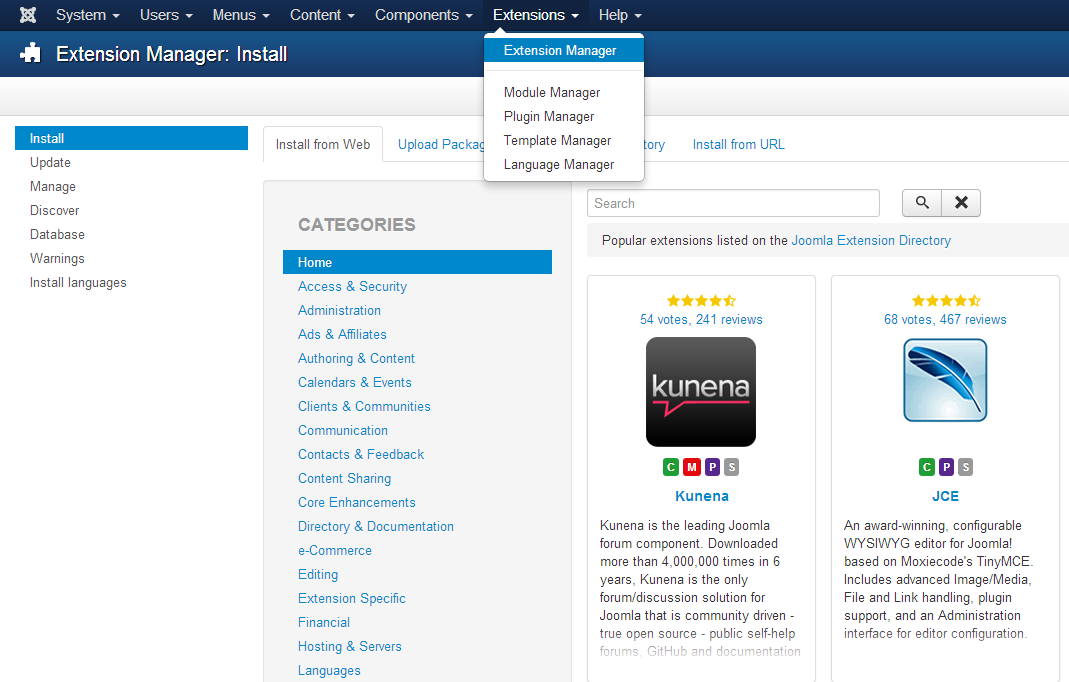
Task: Browse the Authoring & Content category
Action: pos(357,358)
